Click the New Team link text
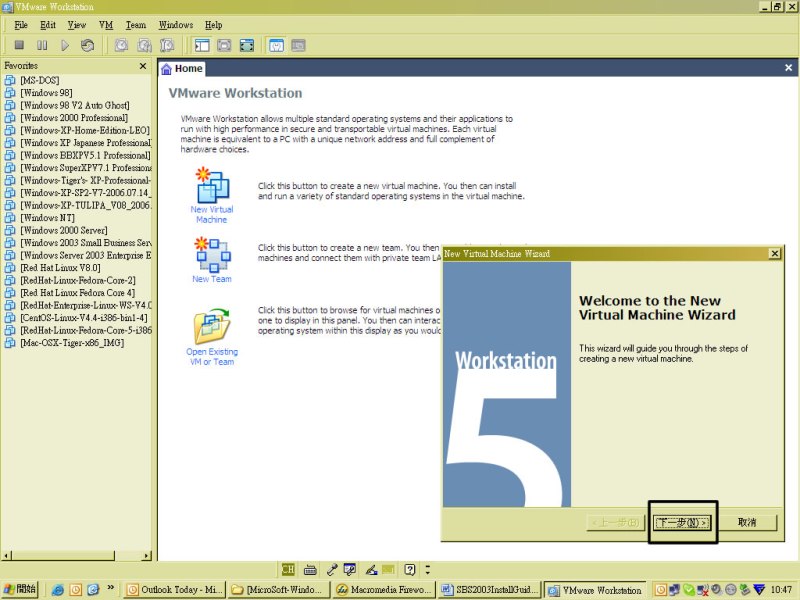This screenshot has height=600, width=800. [x=212, y=279]
